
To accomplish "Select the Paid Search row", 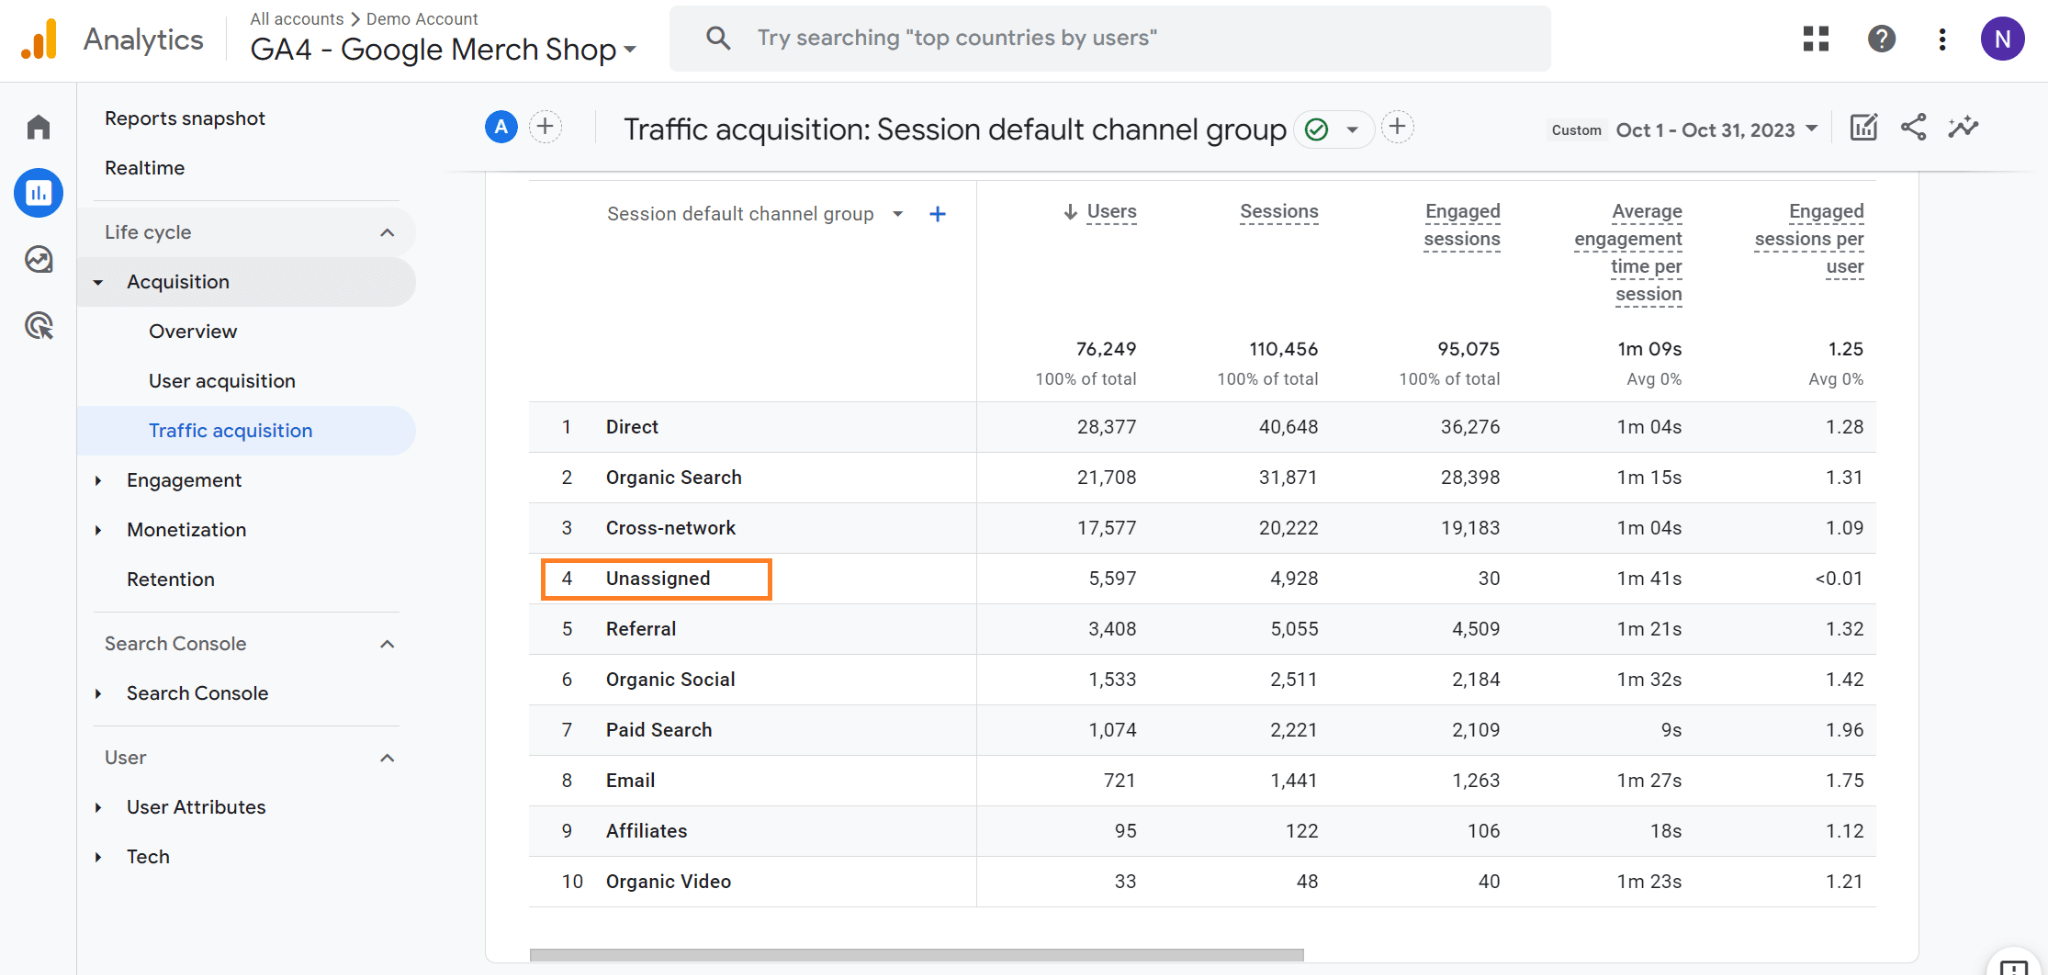I will click(x=1202, y=730).
